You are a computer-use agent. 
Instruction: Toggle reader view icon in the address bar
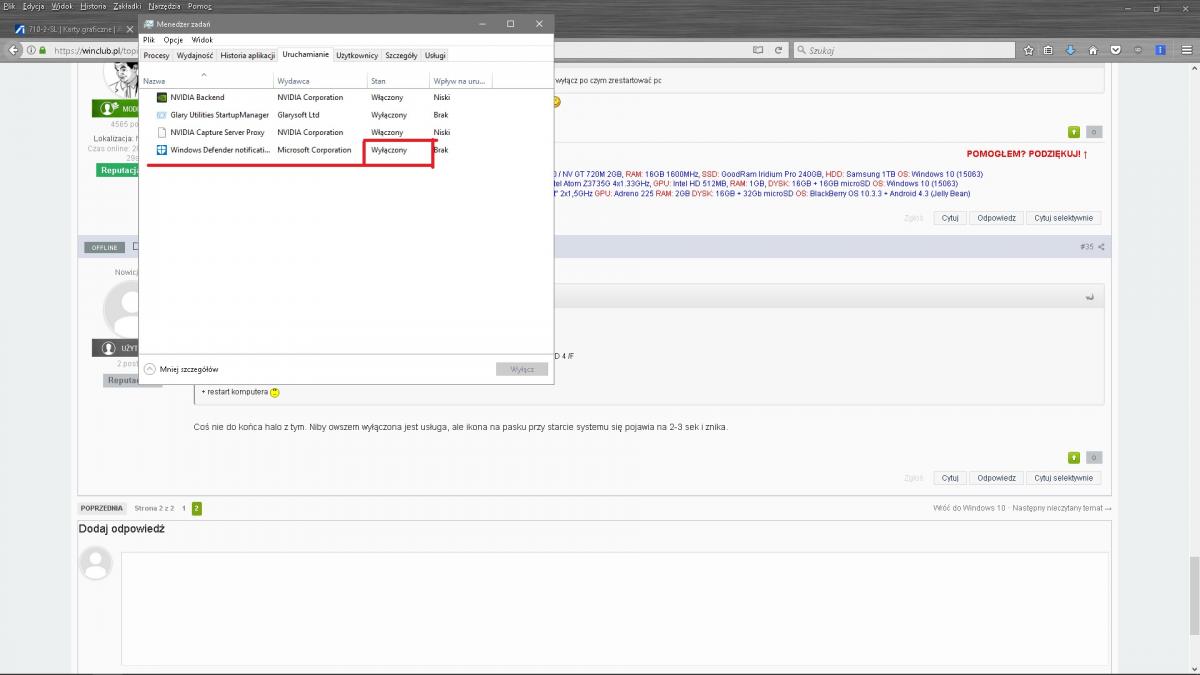tap(759, 50)
